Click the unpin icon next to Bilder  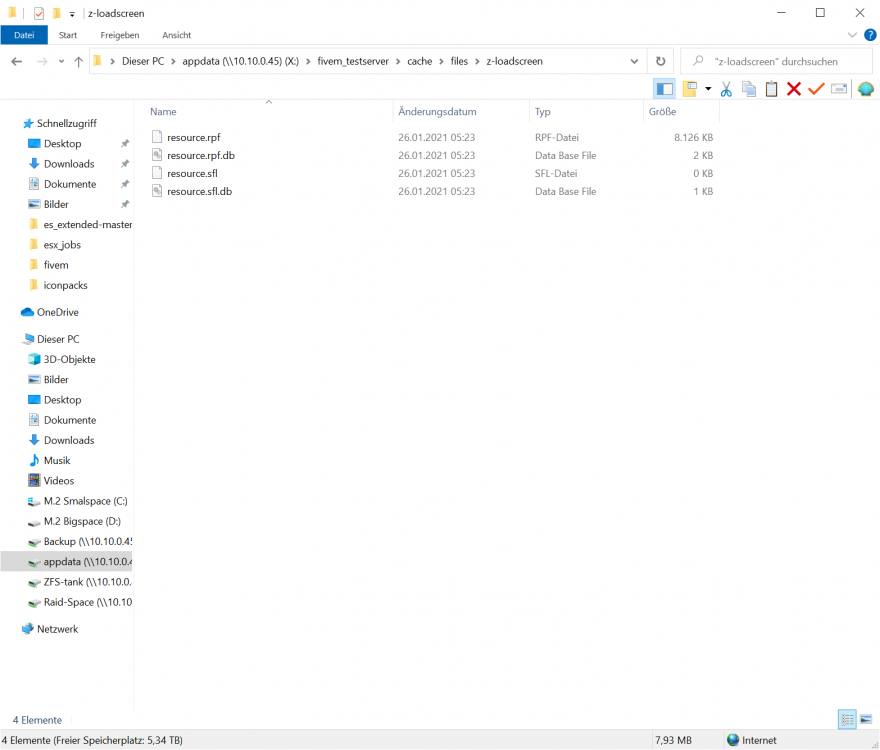125,204
